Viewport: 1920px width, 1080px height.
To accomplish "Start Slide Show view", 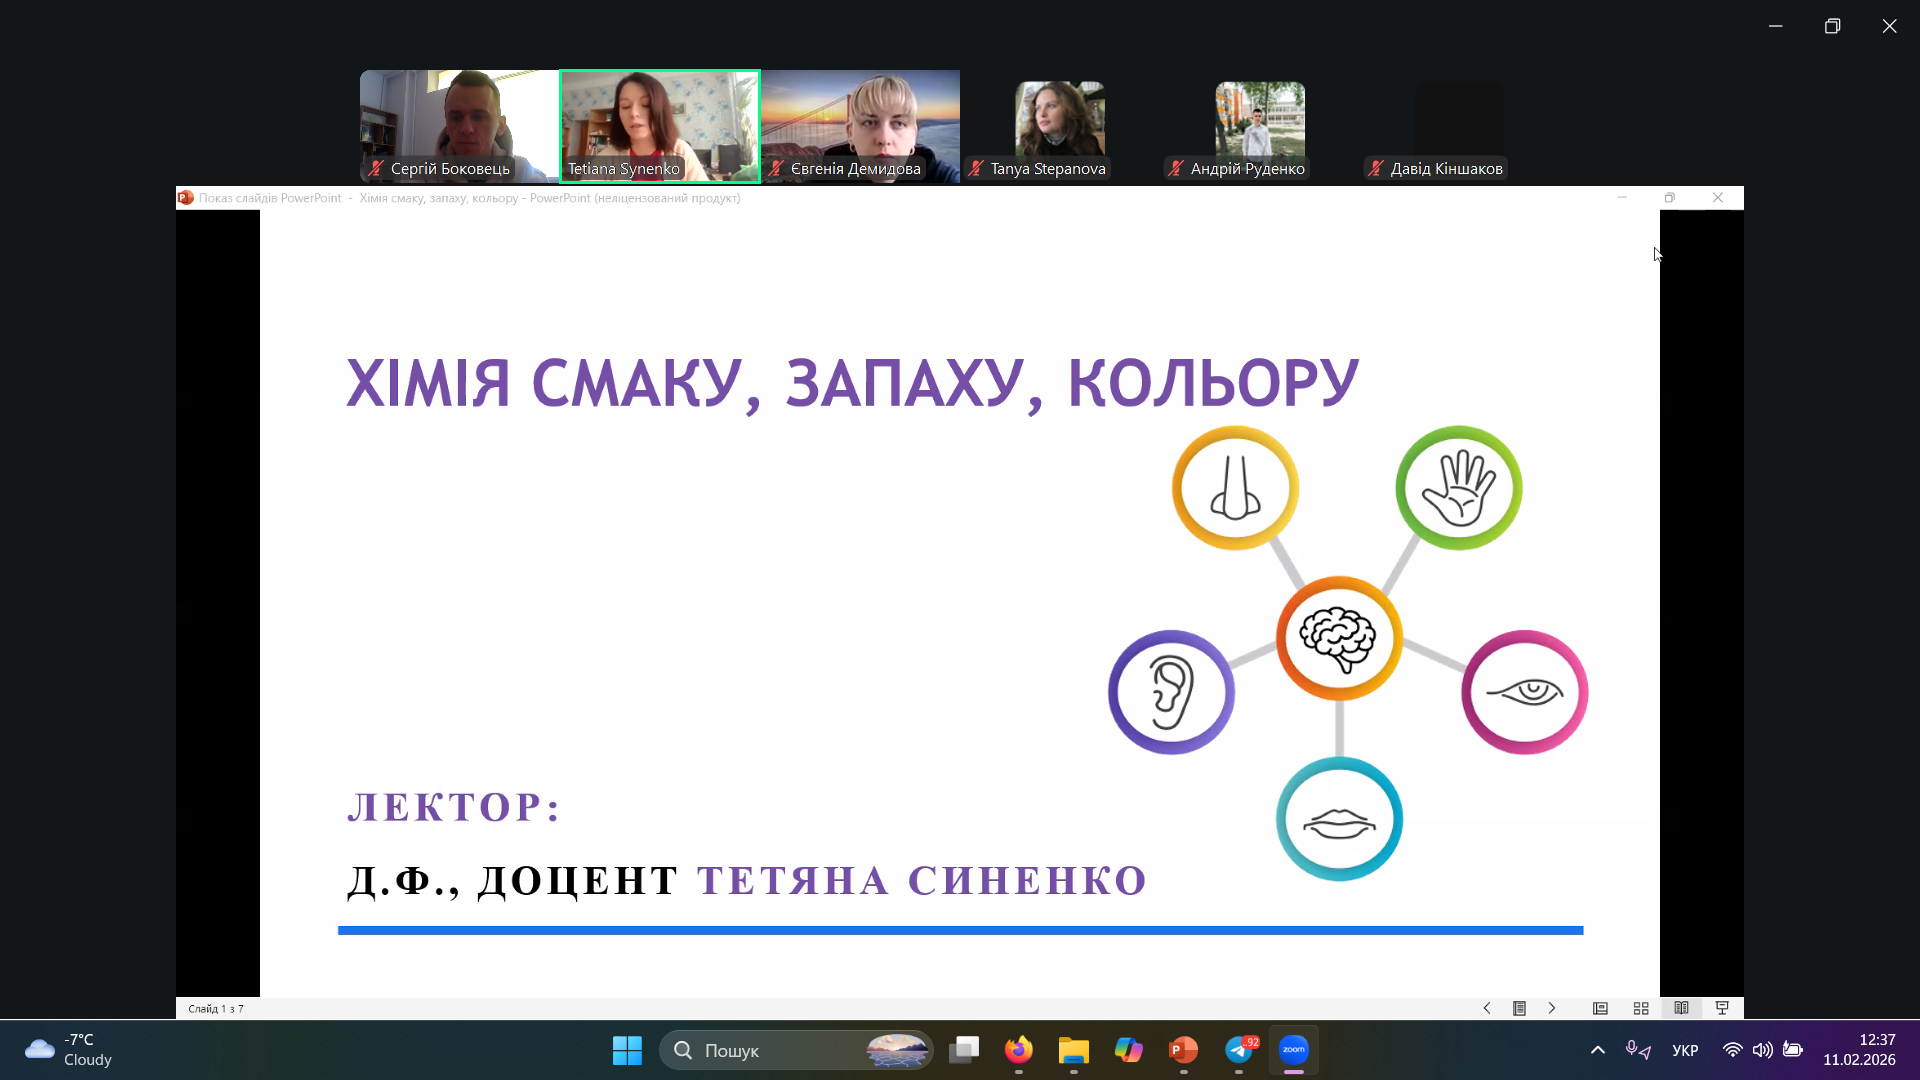I will pos(1722,1008).
